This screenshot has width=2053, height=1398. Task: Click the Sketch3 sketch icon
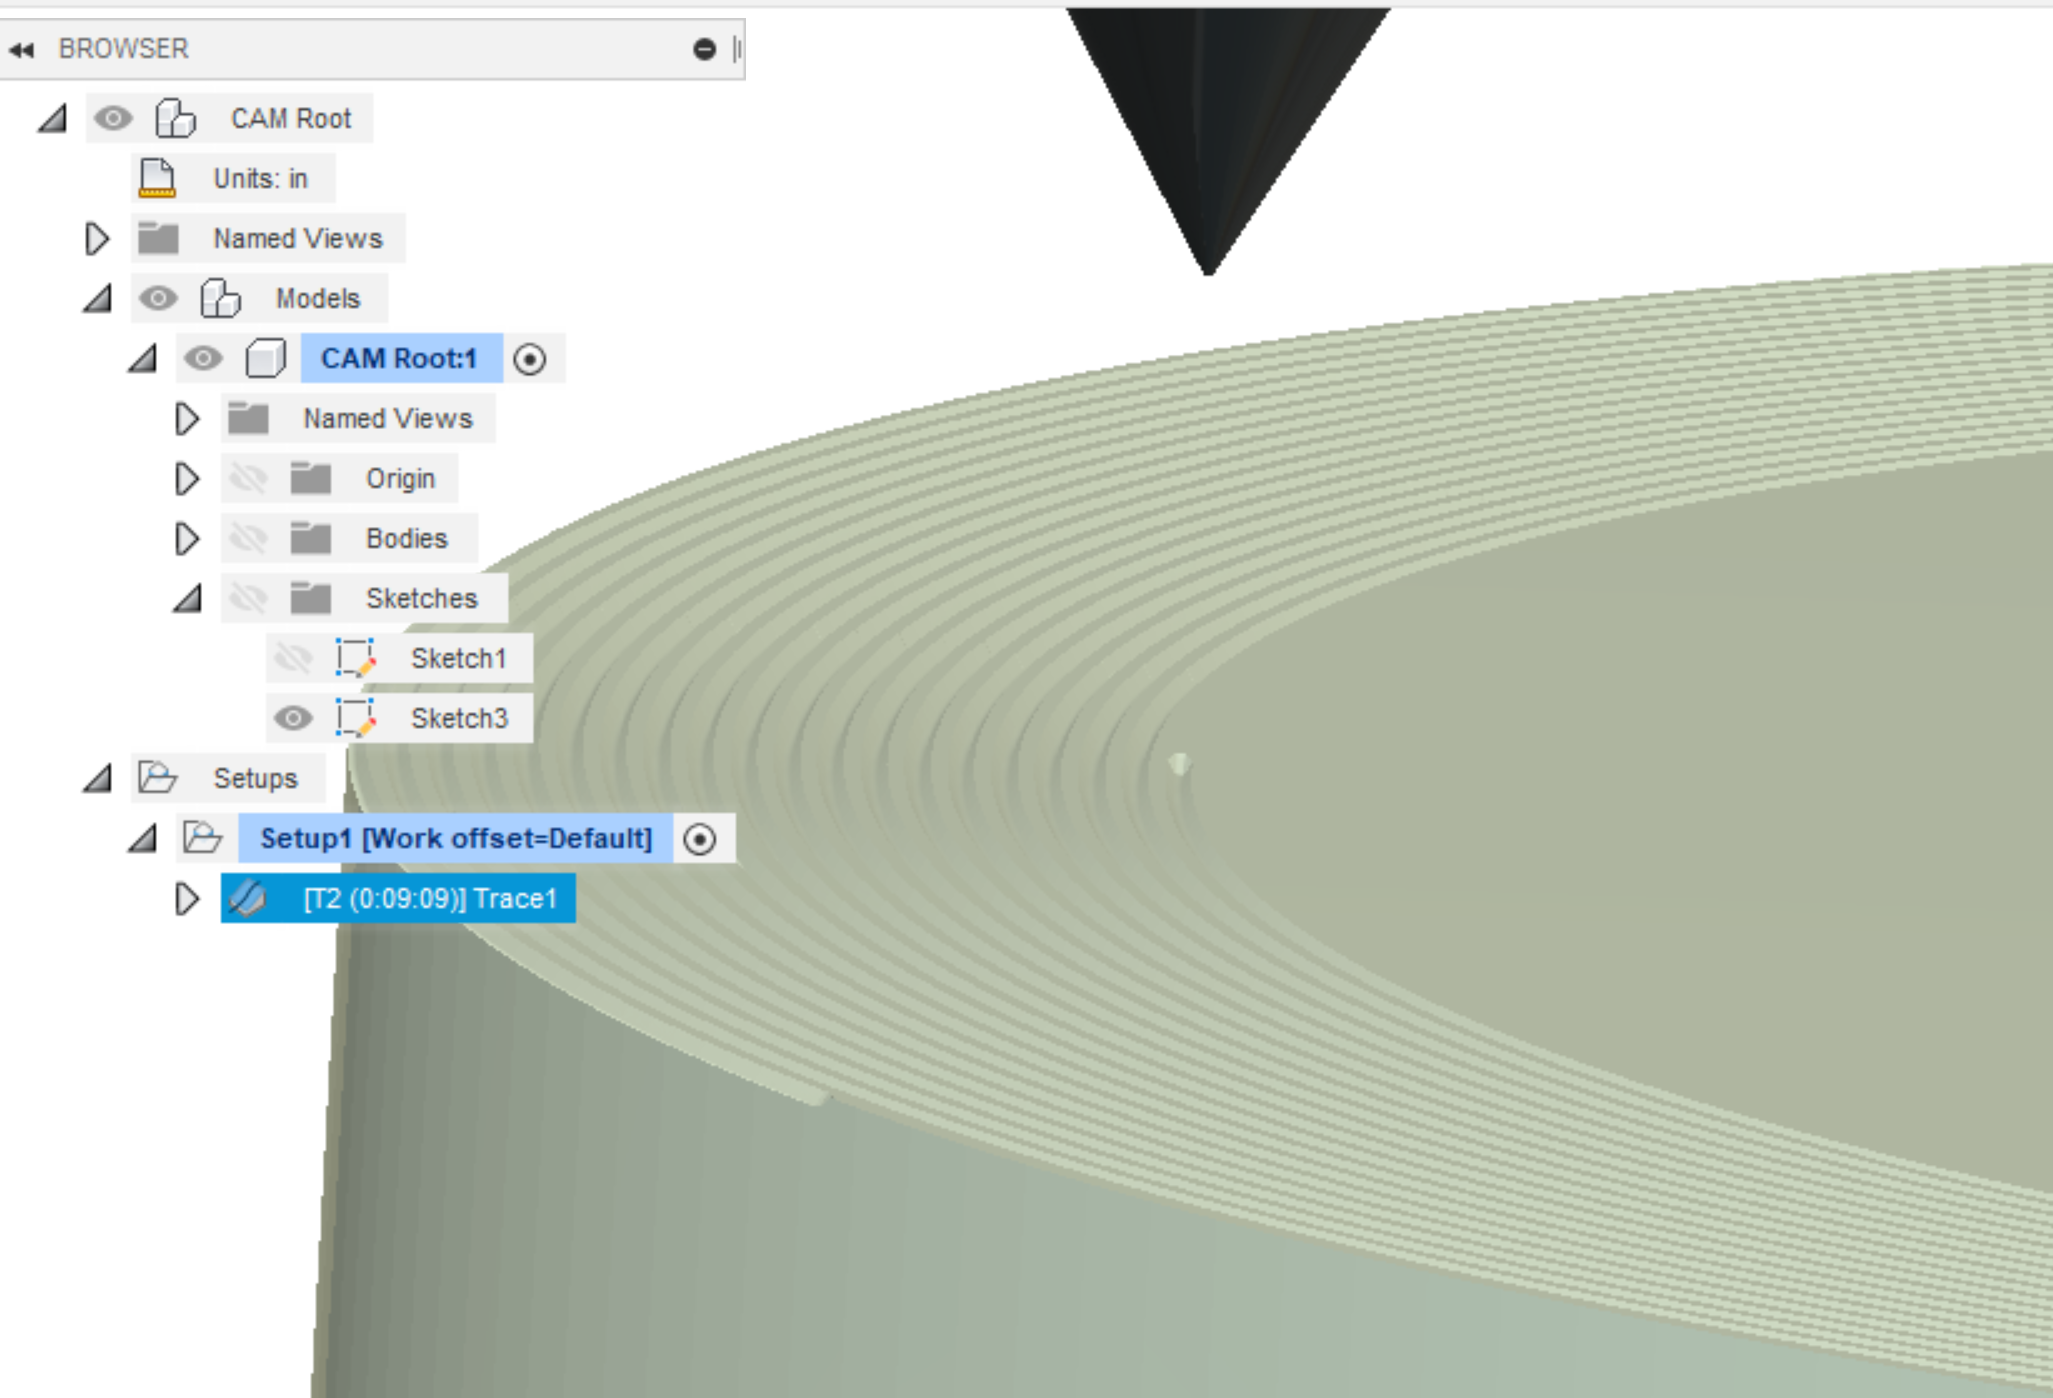click(355, 718)
